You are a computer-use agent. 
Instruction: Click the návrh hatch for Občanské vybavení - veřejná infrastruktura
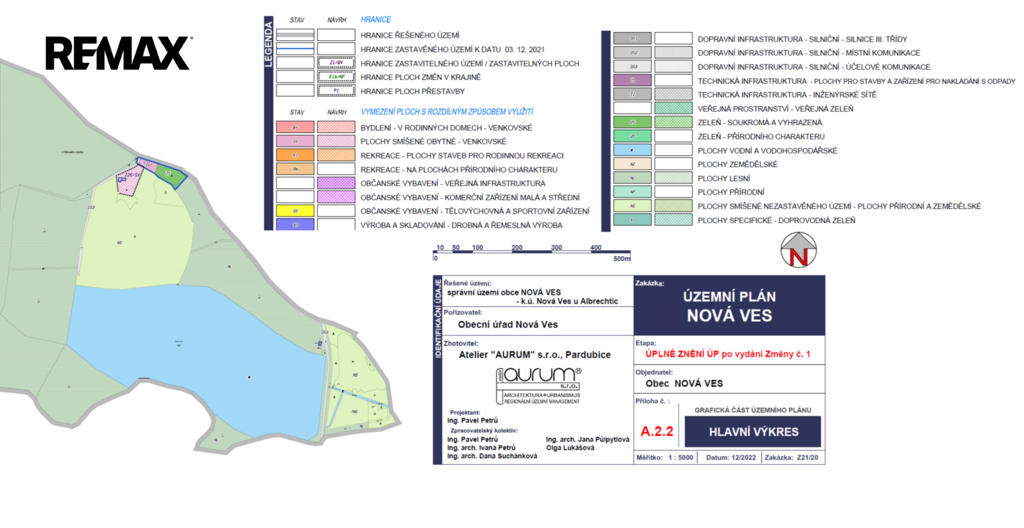[336, 184]
